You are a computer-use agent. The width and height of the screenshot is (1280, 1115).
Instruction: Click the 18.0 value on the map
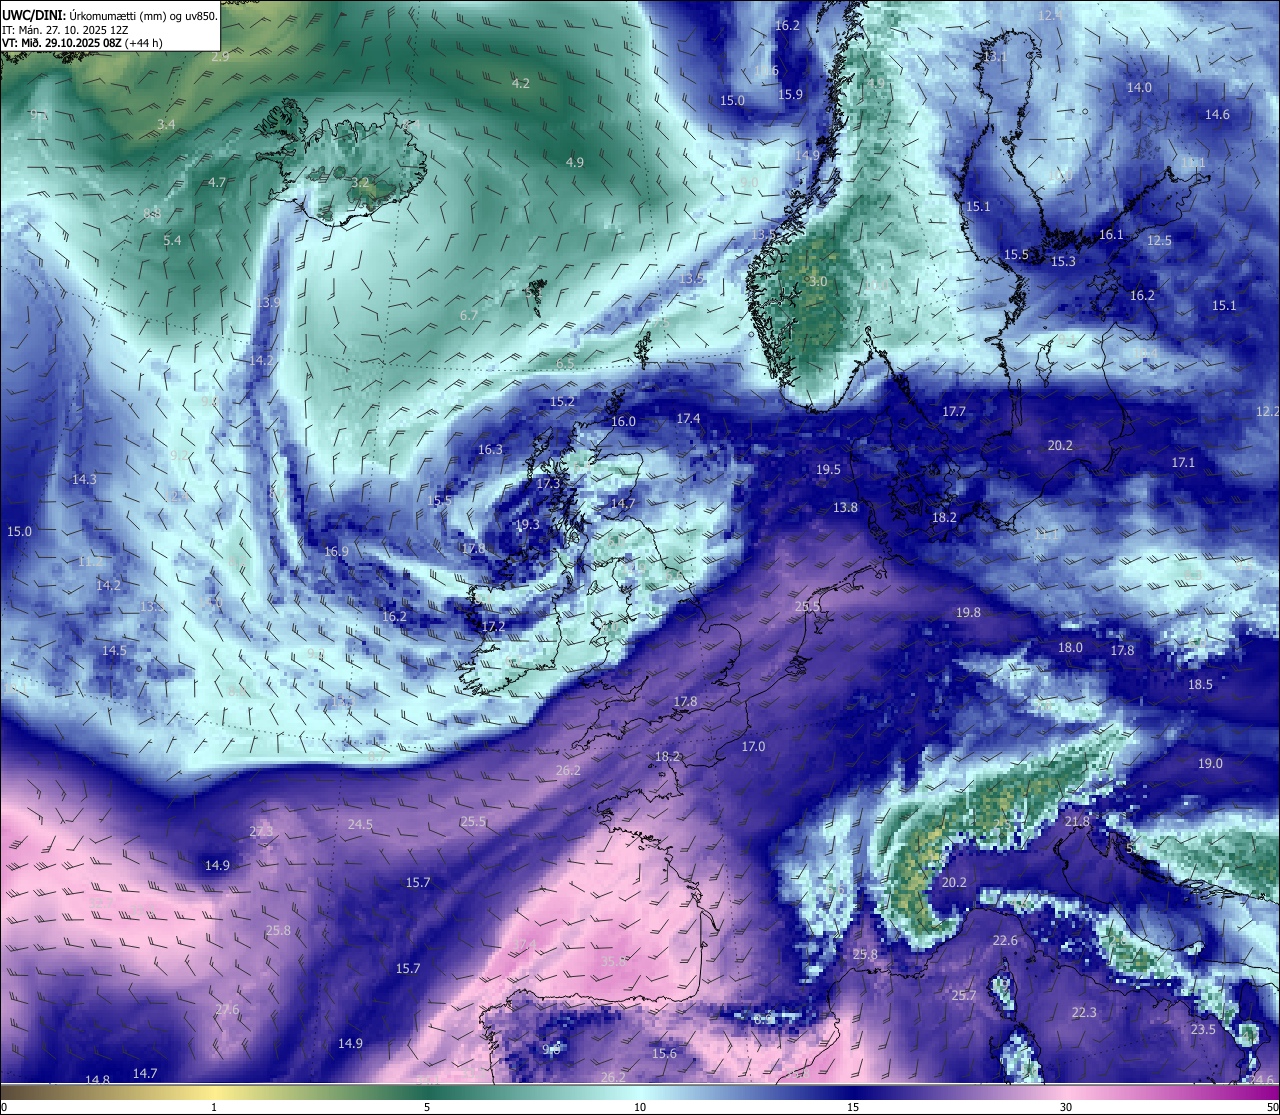pos(1070,648)
